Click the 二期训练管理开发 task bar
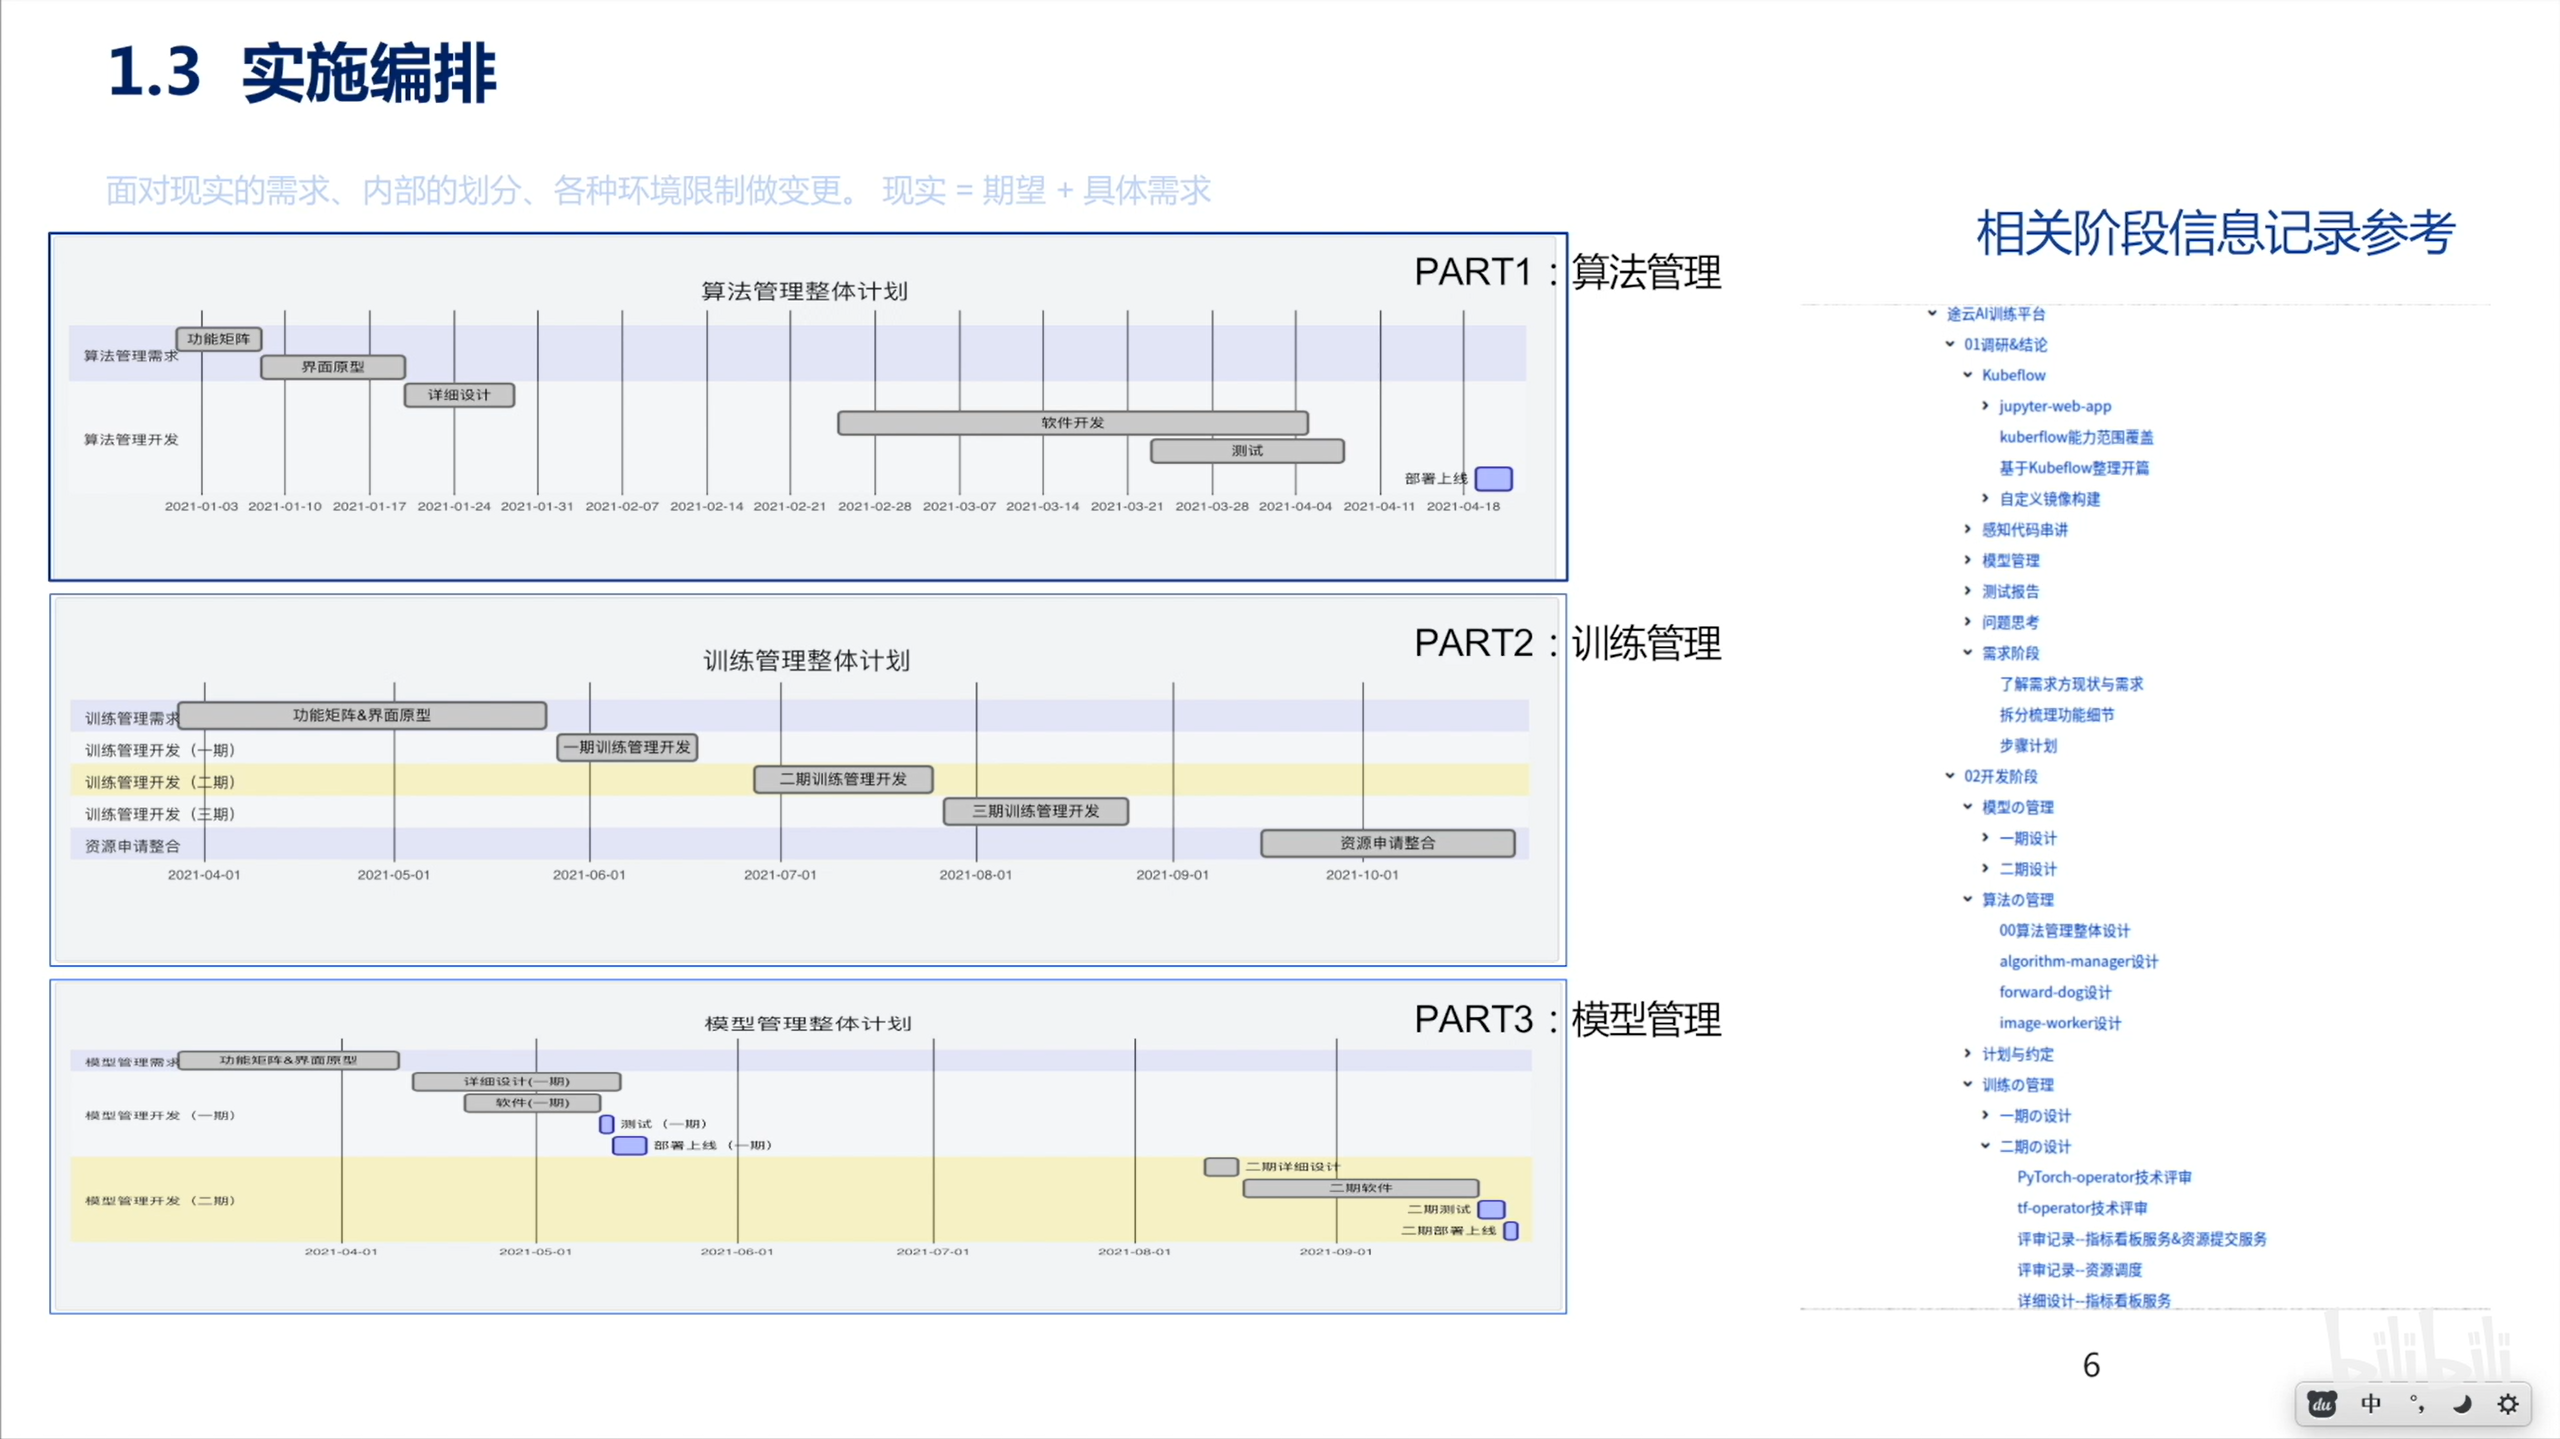This screenshot has width=2560, height=1439. pyautogui.click(x=843, y=779)
